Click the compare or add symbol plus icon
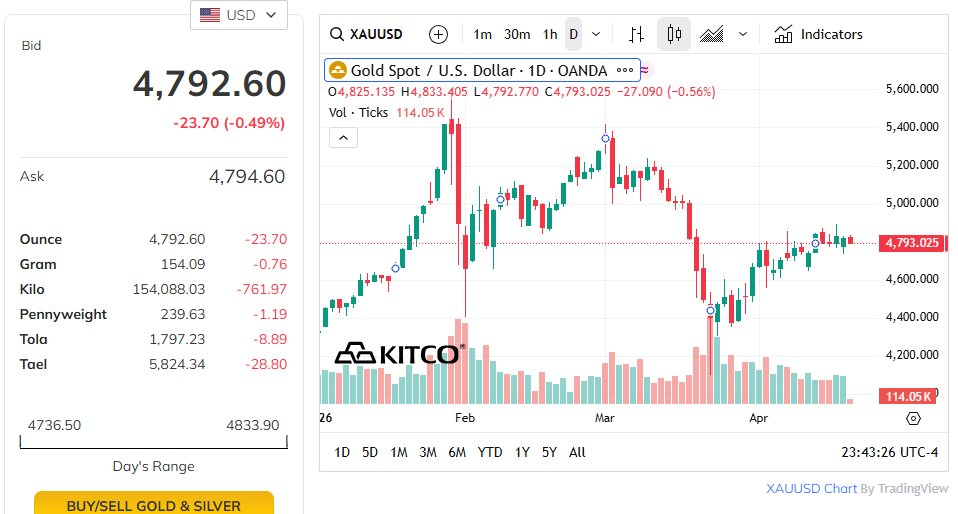Screen dimensions: 958x514 click(438, 34)
